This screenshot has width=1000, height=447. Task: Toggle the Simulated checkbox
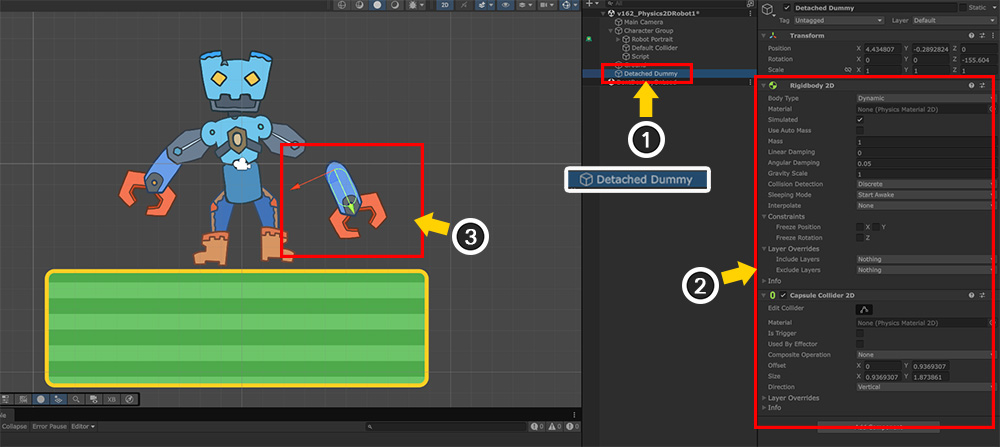point(860,120)
